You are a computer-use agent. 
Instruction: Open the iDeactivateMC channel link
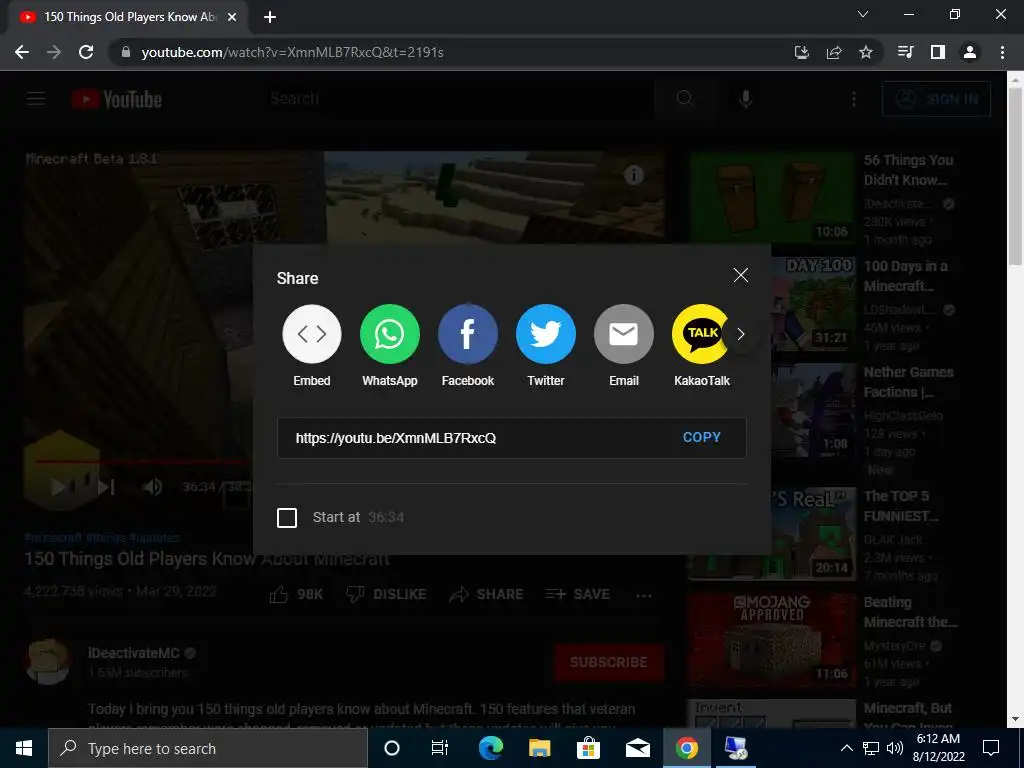pos(133,653)
